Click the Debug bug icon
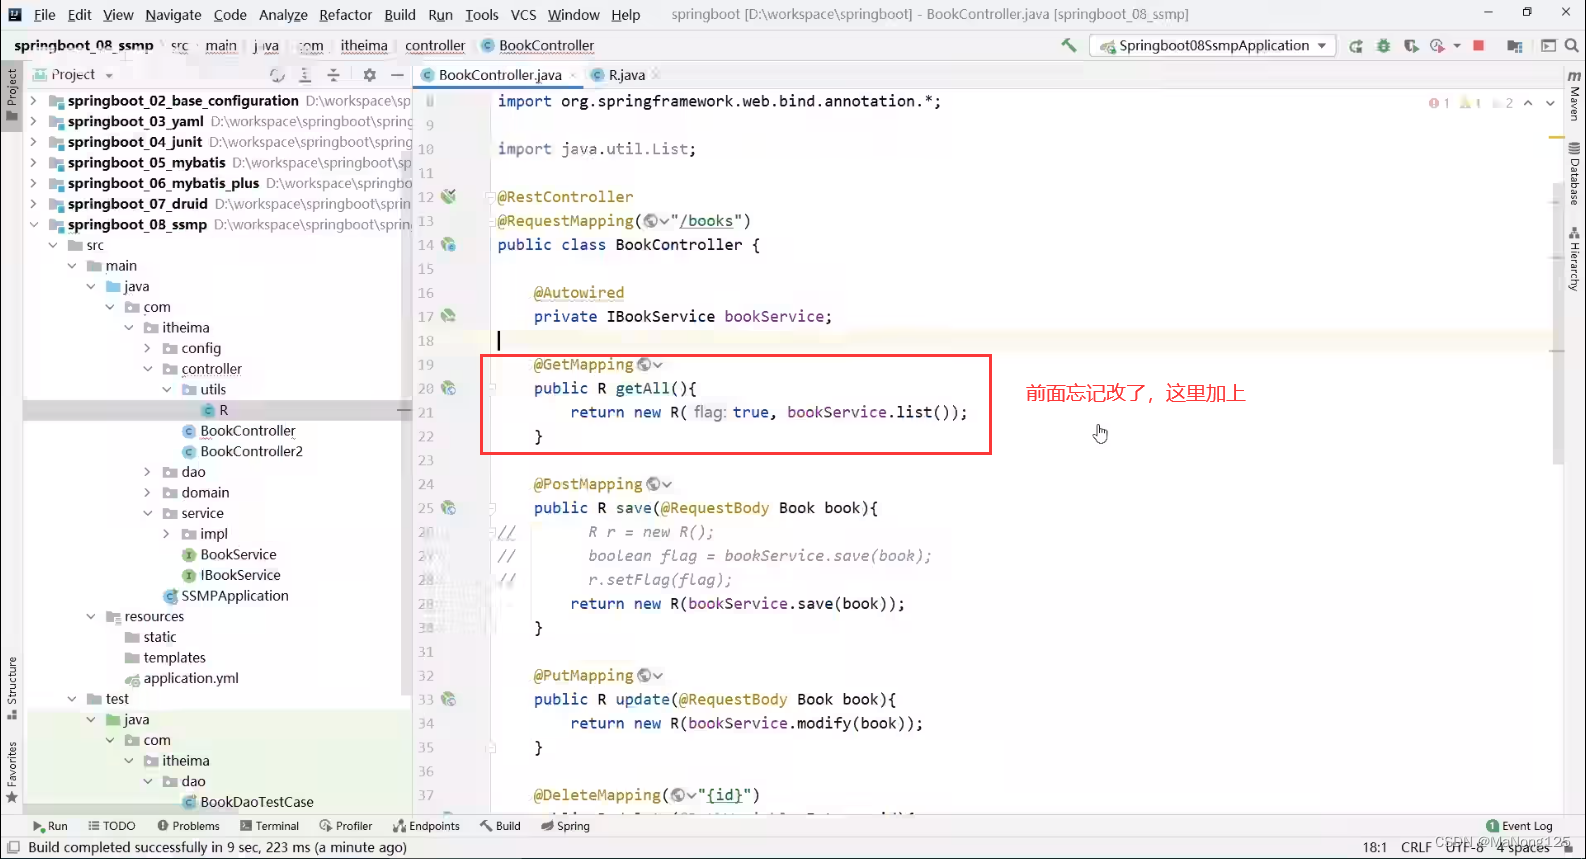 click(1384, 46)
